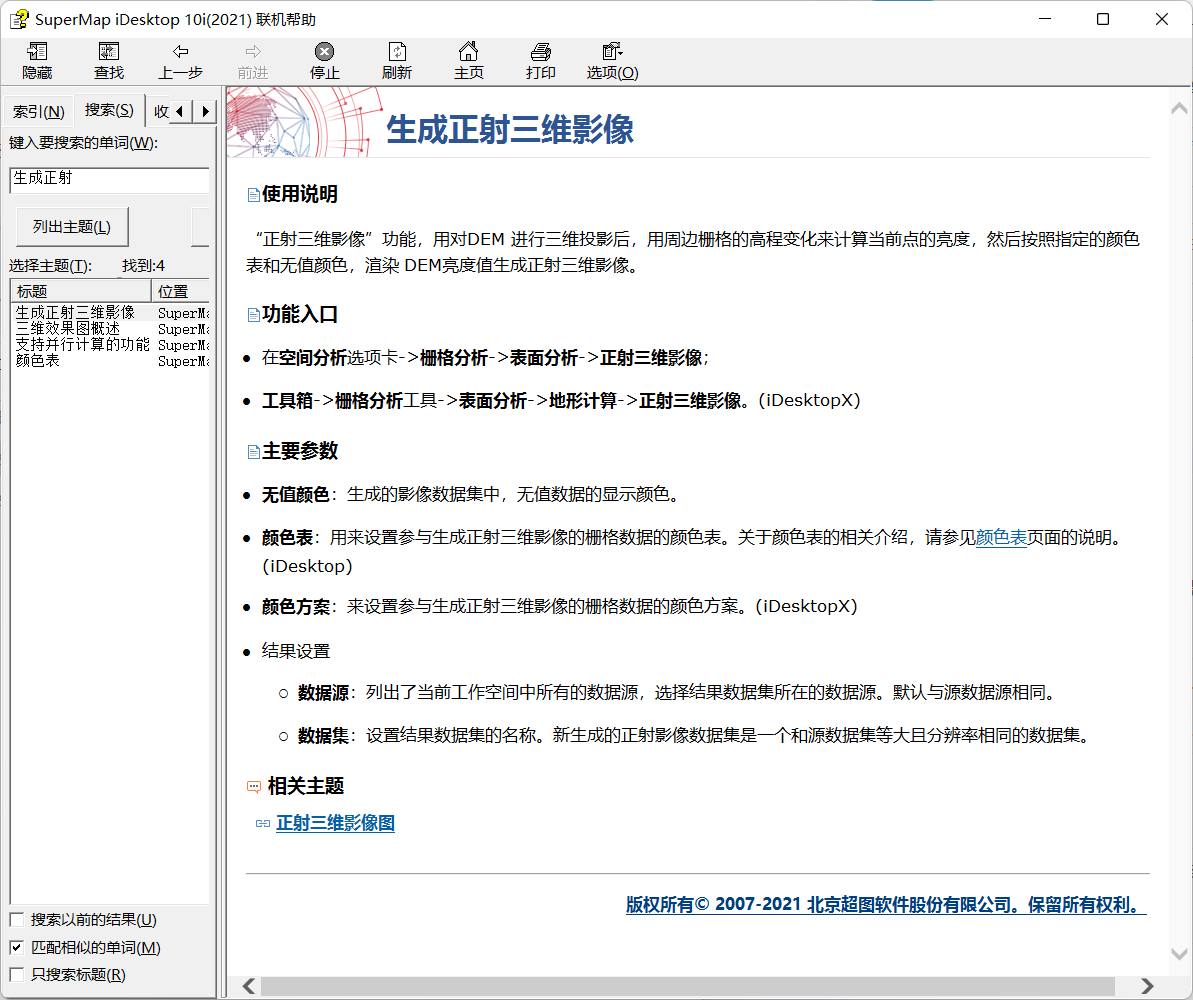Click the 主要参数 section page icon
The height and width of the screenshot is (1000, 1193).
coord(253,452)
